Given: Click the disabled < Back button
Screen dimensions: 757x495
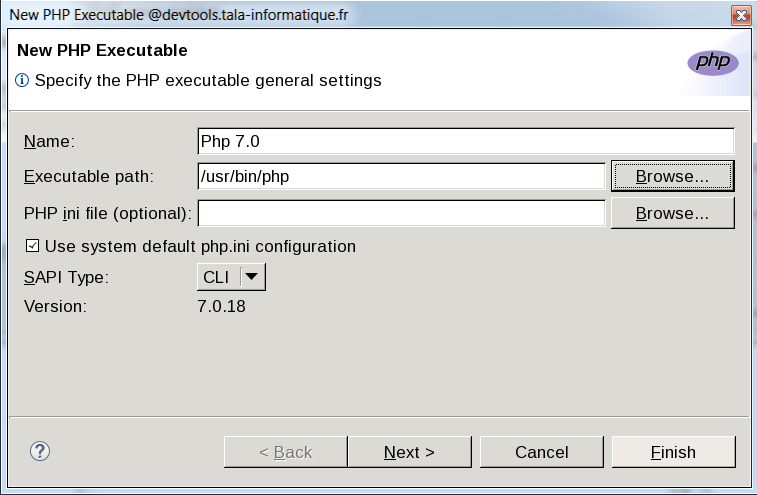Looking at the screenshot, I should tap(285, 452).
